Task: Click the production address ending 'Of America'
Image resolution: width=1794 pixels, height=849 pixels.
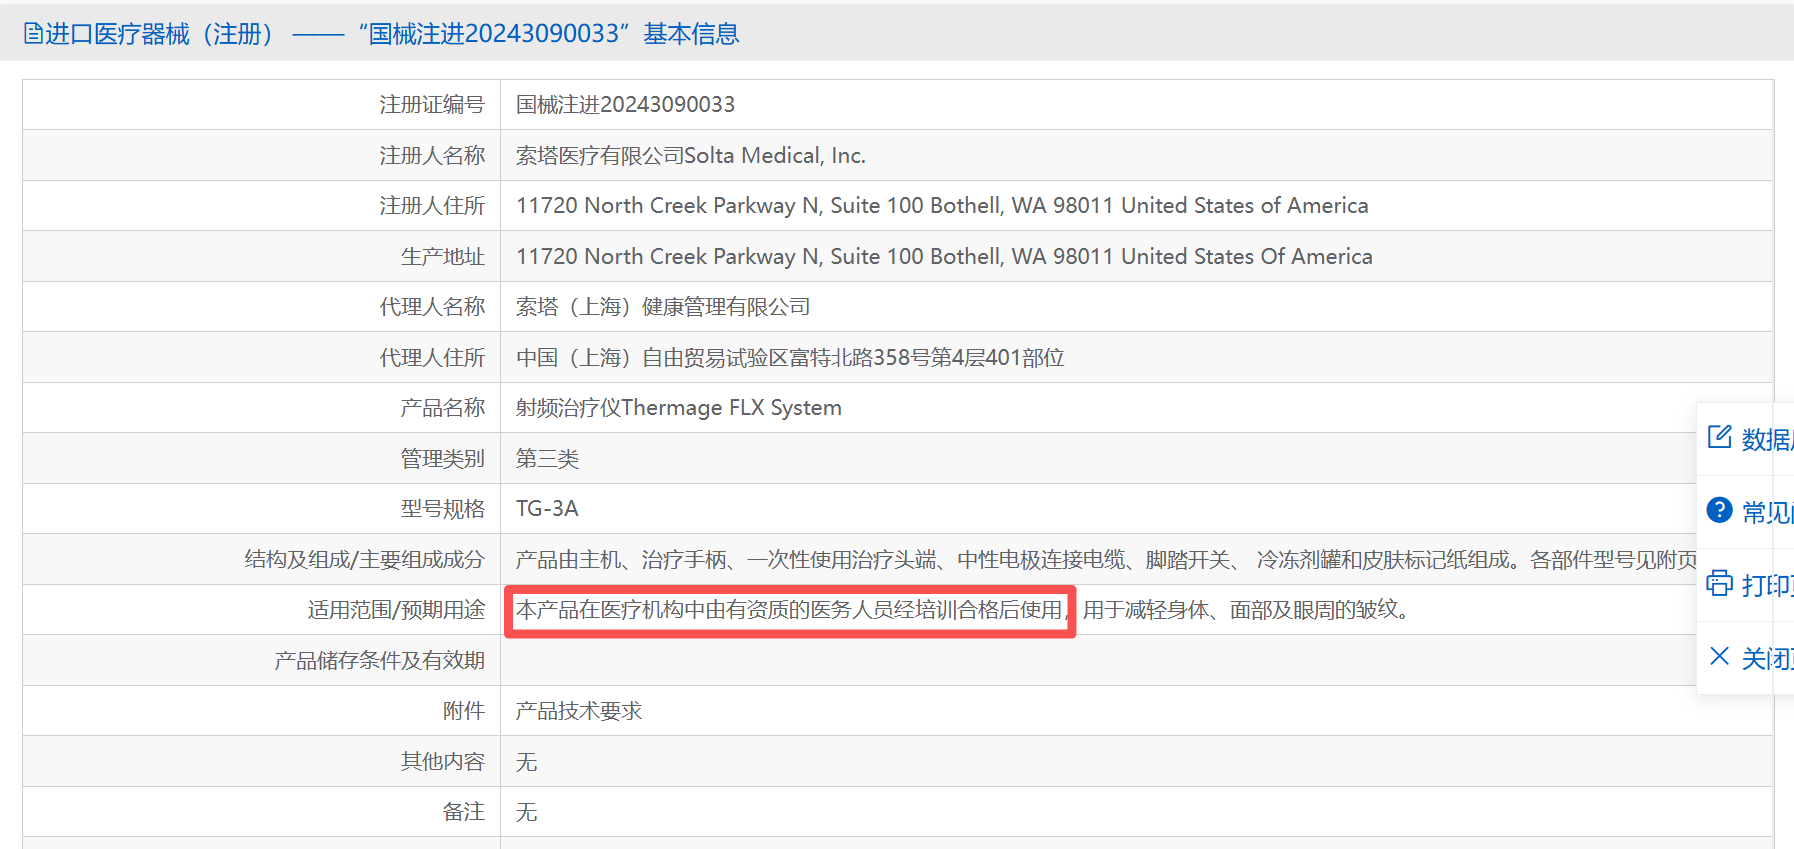Action: tap(943, 257)
